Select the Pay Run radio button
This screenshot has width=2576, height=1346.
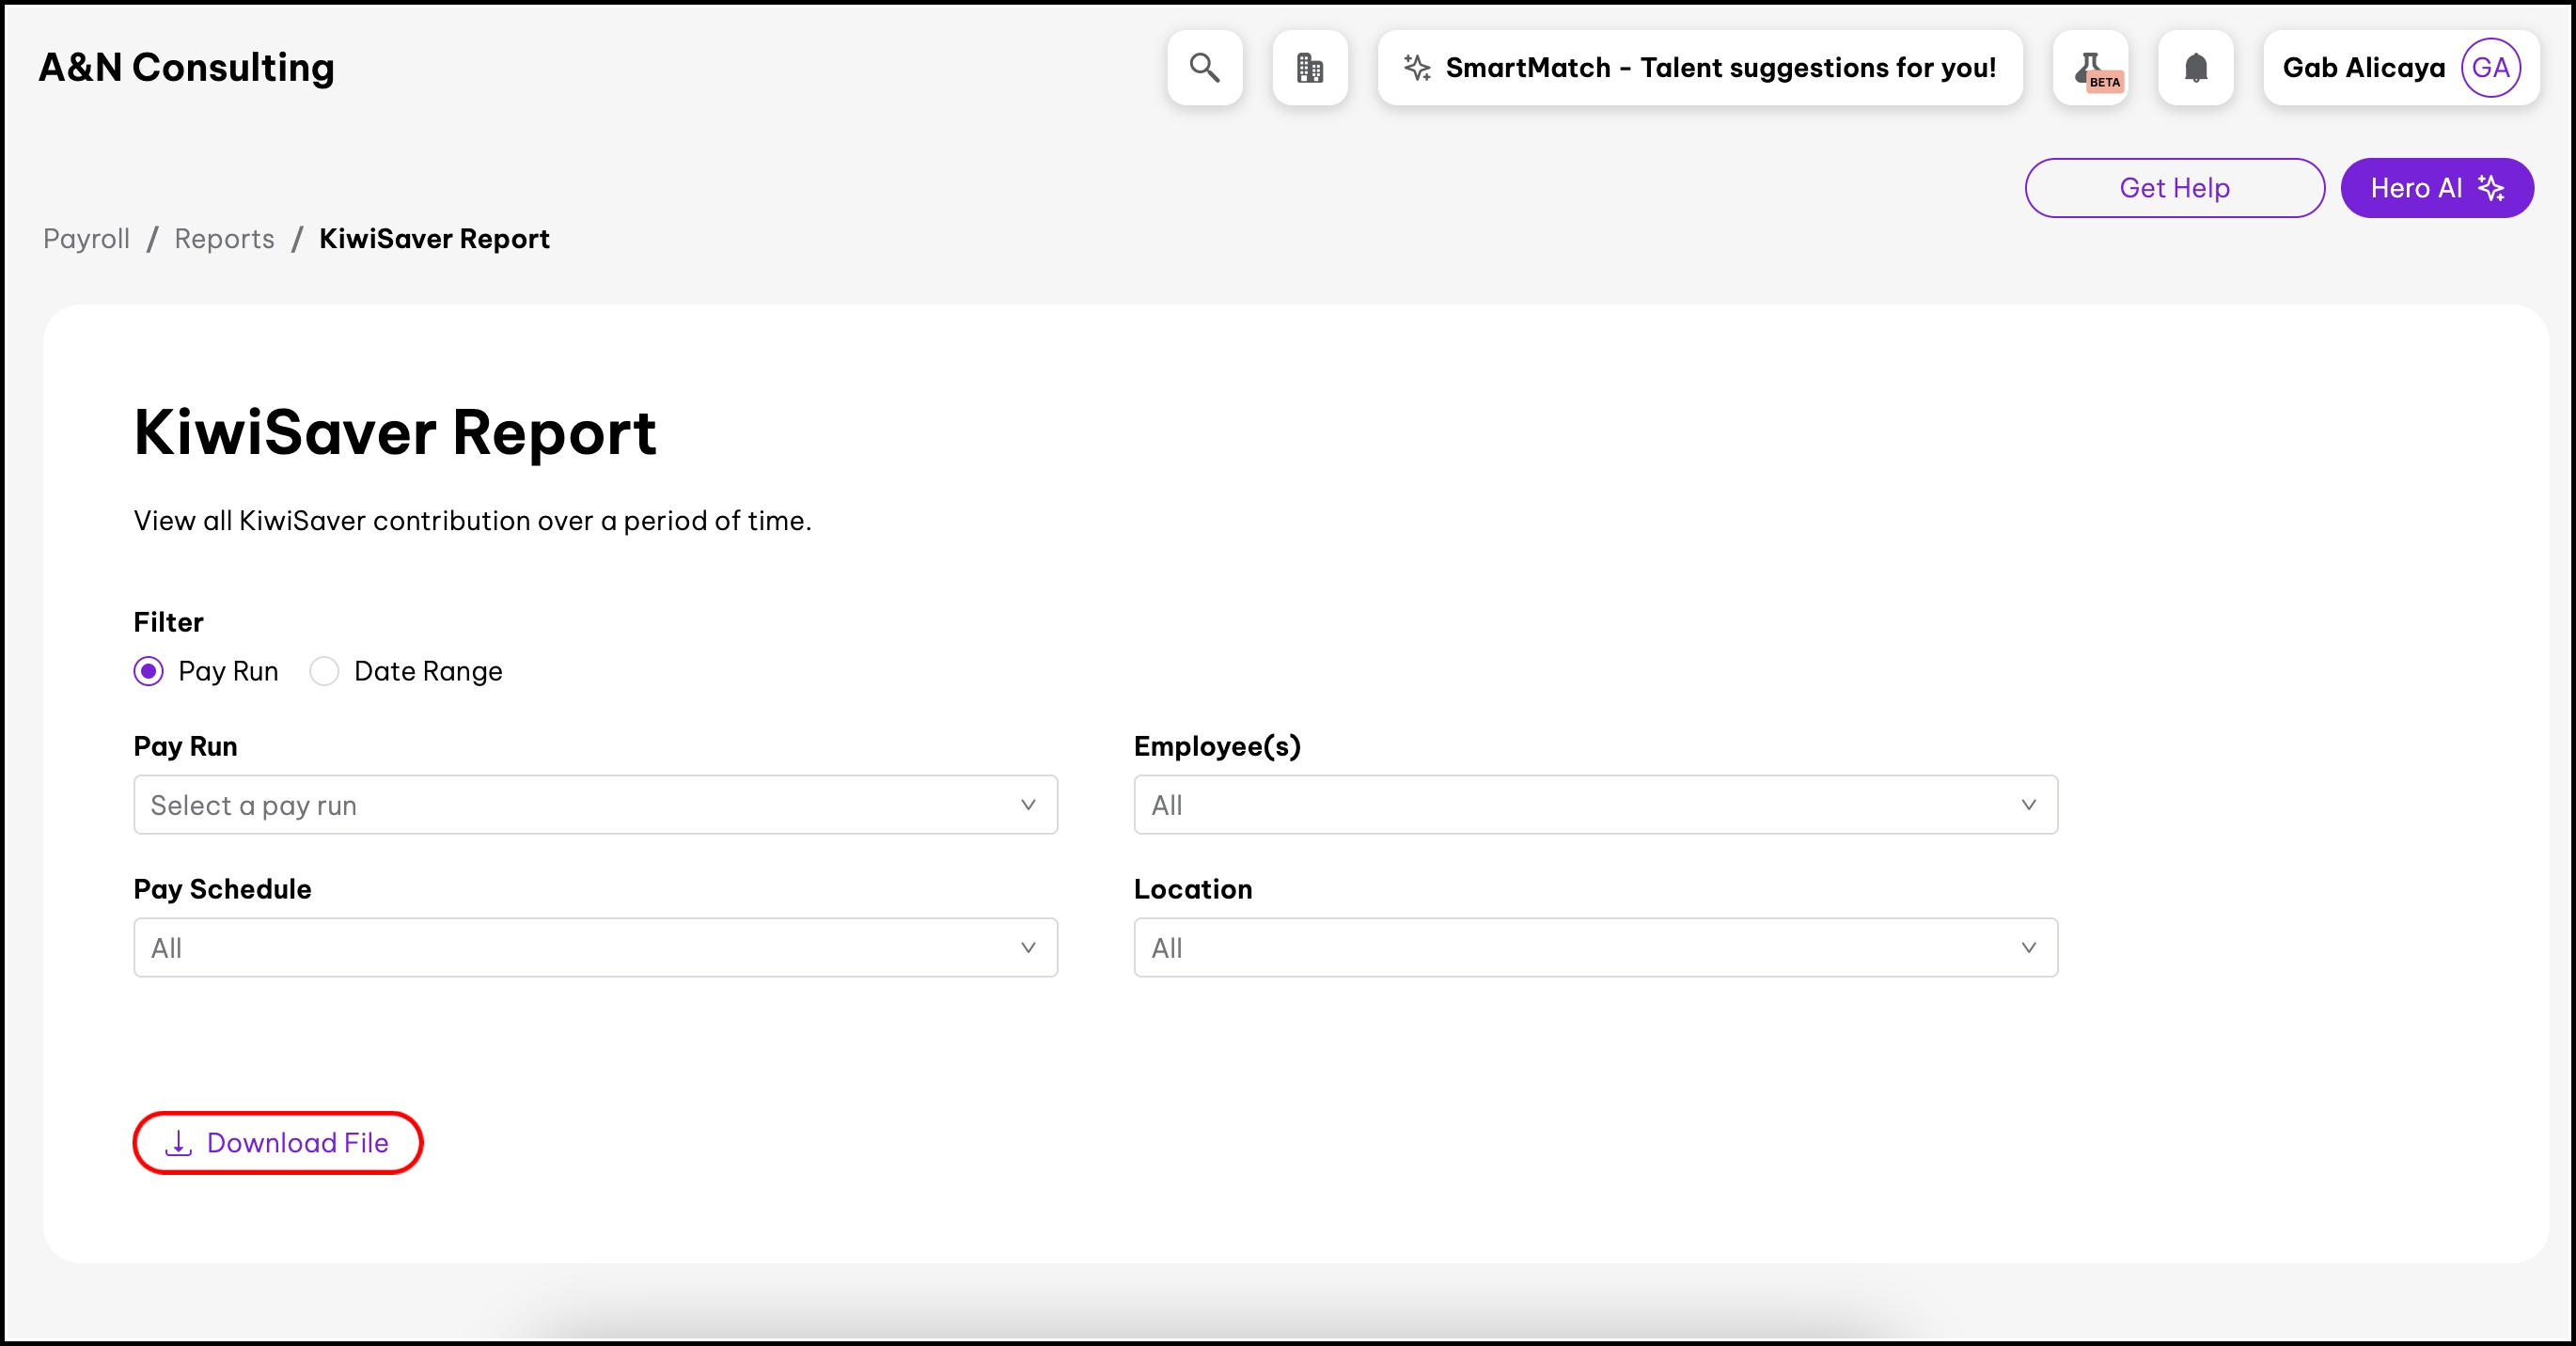click(149, 670)
